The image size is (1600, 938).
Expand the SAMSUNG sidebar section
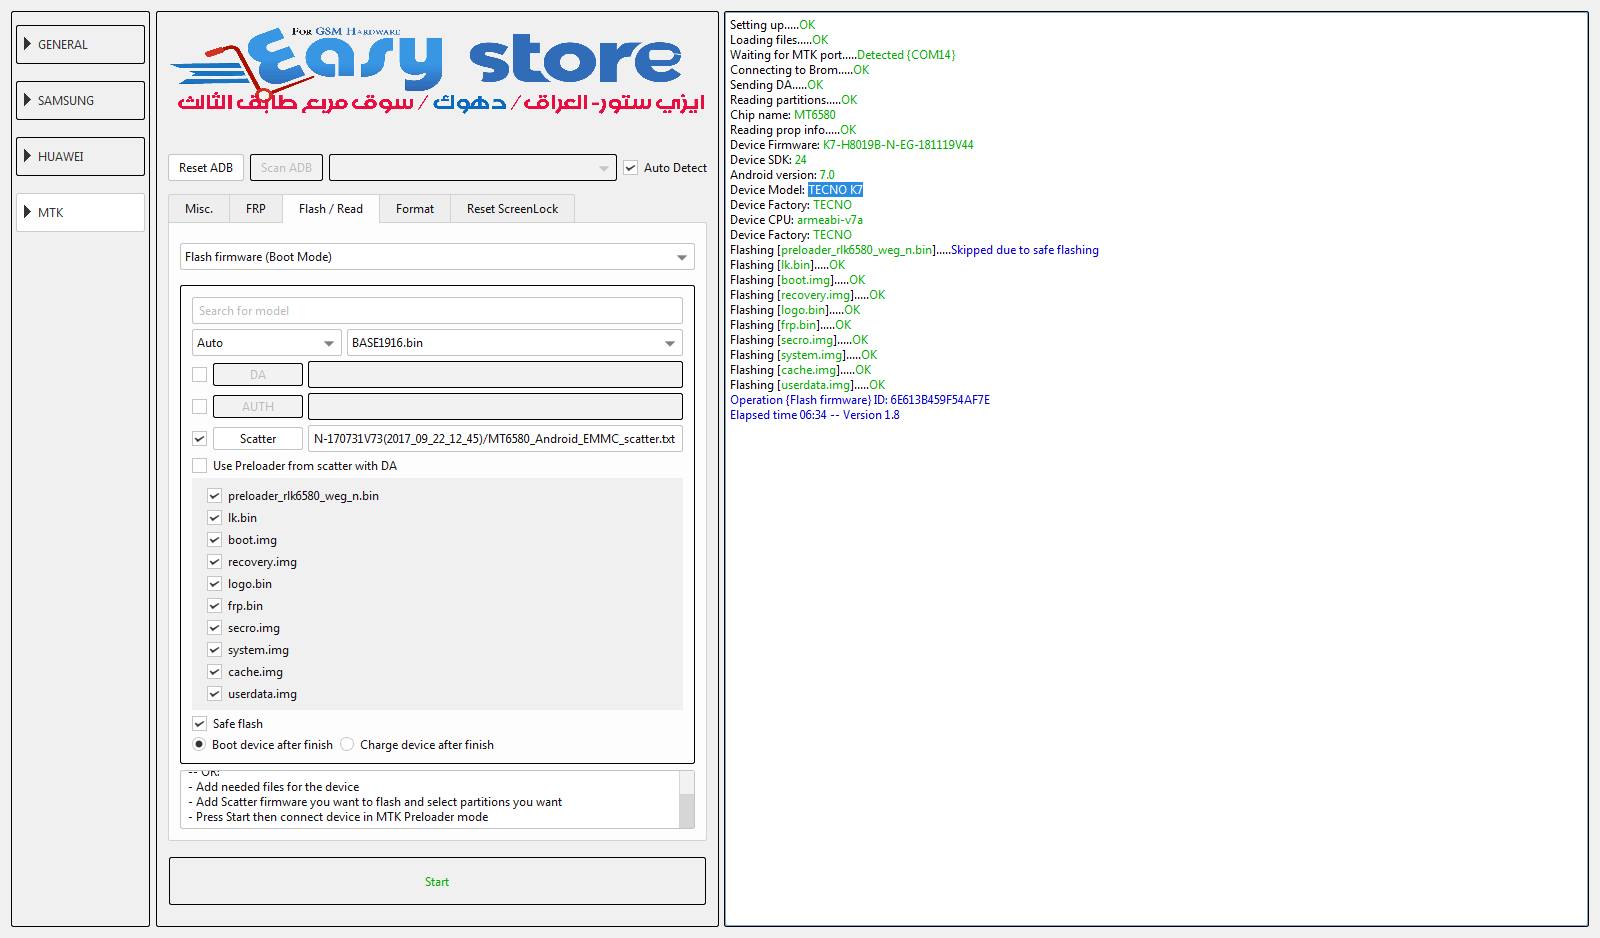click(x=80, y=100)
